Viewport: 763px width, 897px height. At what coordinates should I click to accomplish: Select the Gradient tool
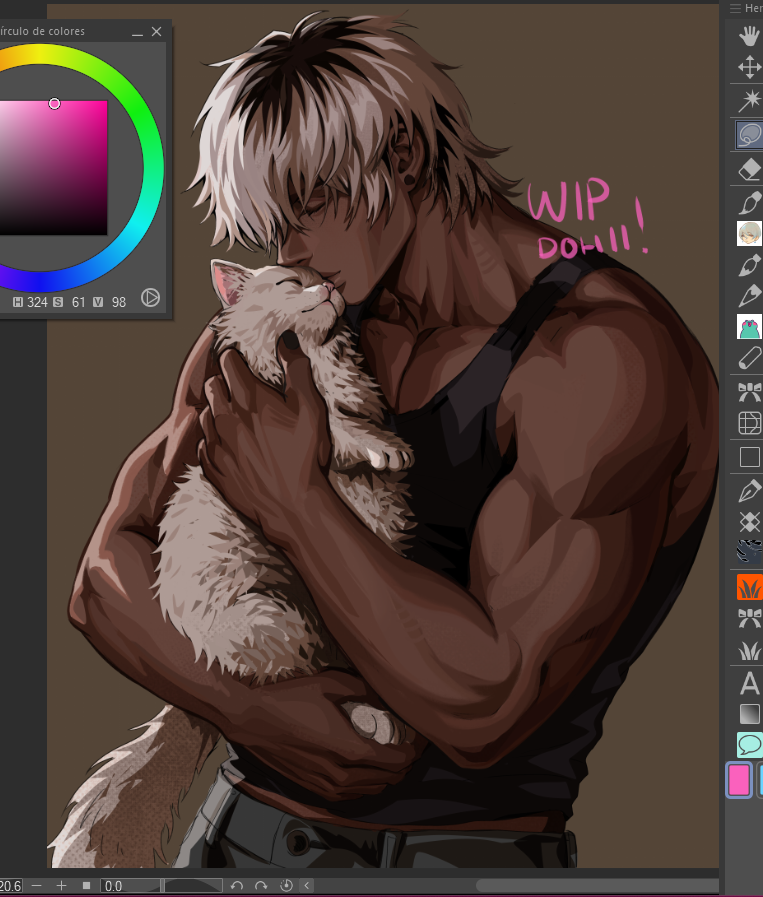pos(749,714)
